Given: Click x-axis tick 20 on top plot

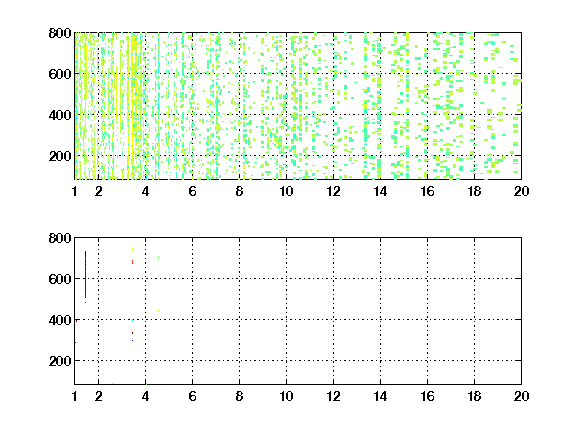Looking at the screenshot, I should click(x=521, y=191).
